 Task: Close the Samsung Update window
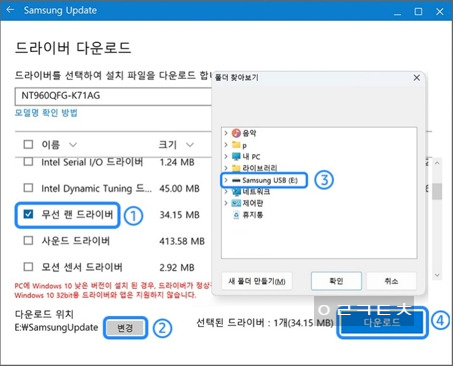click(440, 12)
